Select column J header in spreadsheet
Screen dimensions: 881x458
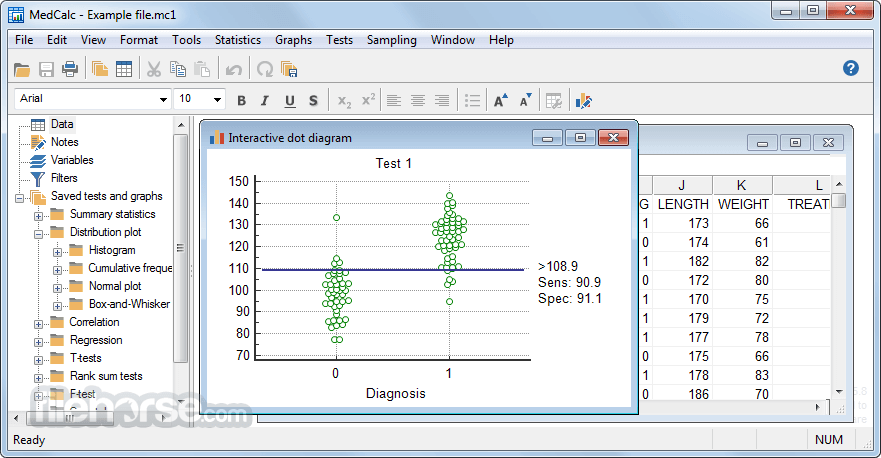click(x=682, y=185)
